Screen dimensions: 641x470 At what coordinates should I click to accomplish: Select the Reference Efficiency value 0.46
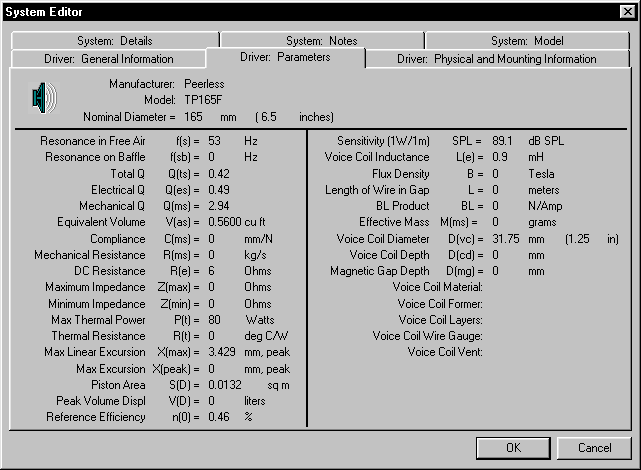(x=219, y=417)
